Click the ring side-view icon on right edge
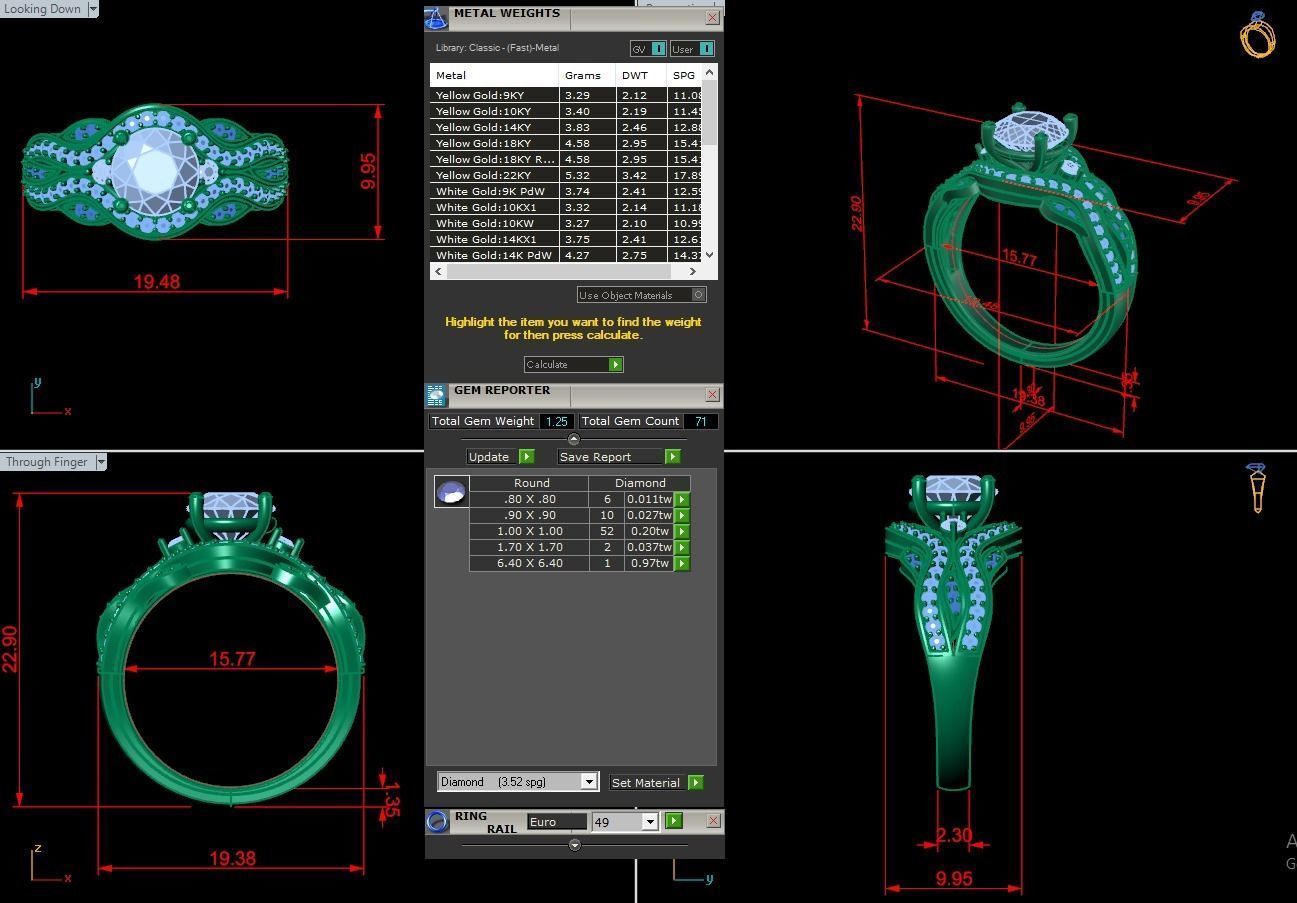 pyautogui.click(x=1257, y=487)
